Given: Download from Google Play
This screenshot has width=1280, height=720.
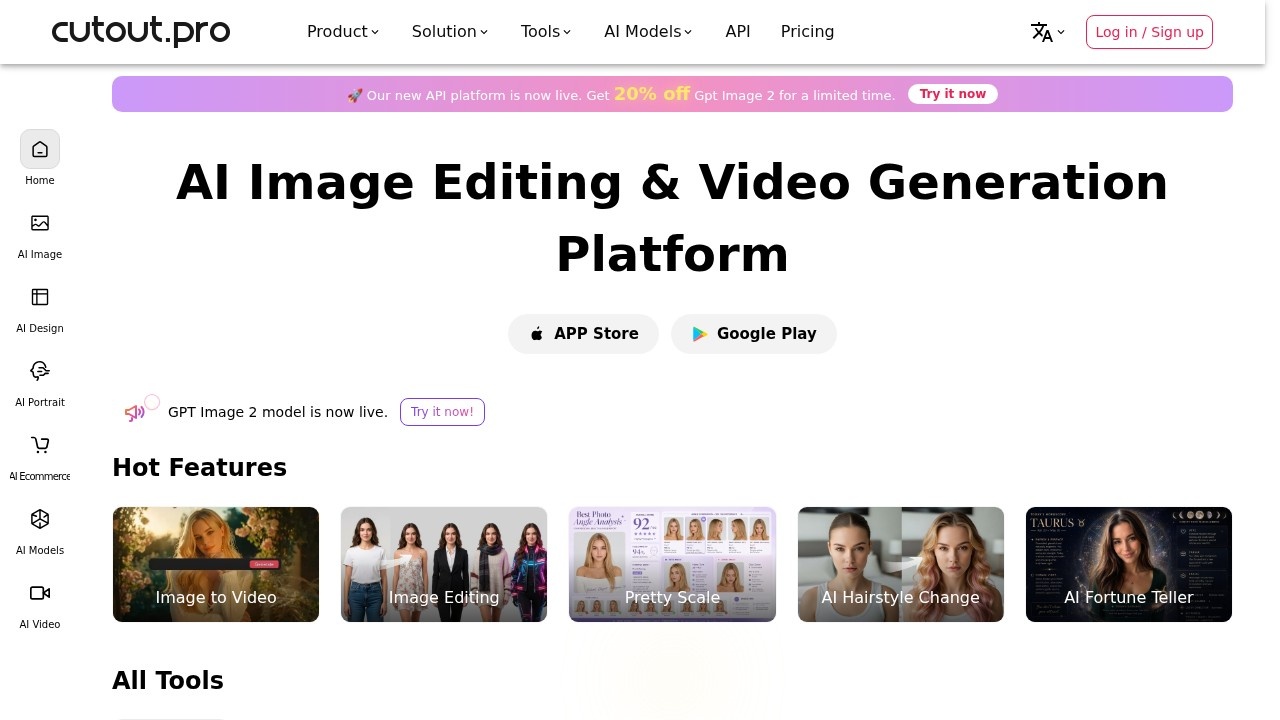Looking at the screenshot, I should pos(754,334).
